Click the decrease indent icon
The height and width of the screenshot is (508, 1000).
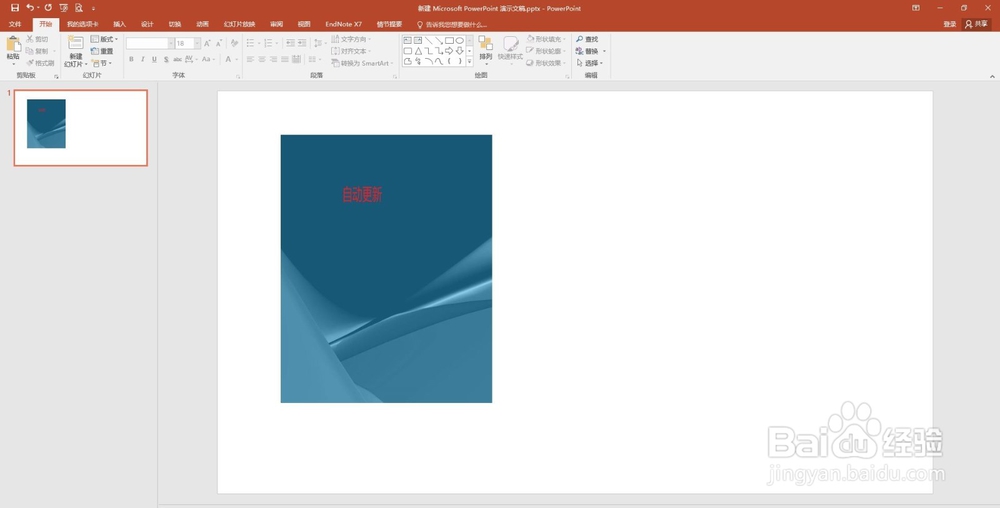290,43
